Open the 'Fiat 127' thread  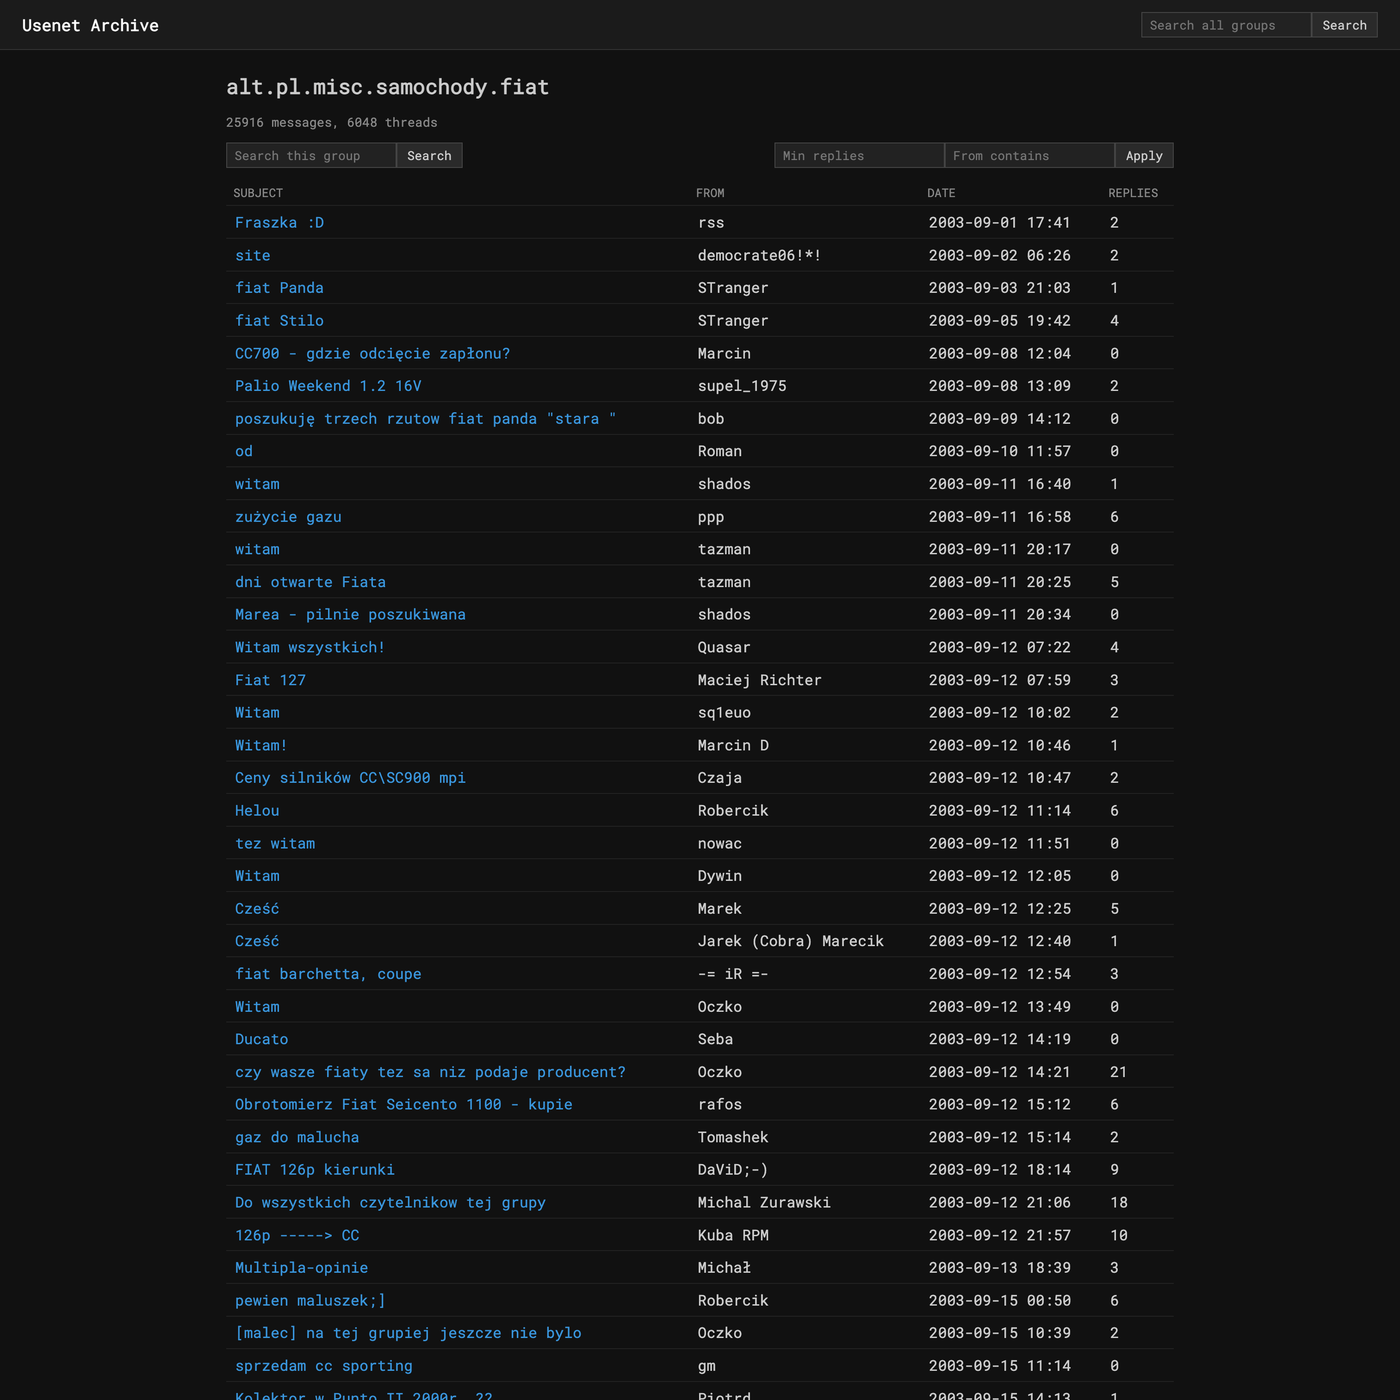(x=270, y=680)
